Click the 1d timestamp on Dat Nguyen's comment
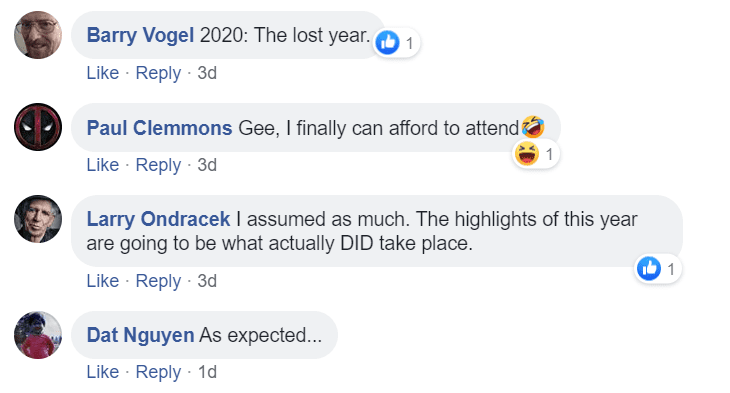This screenshot has width=730, height=393. (208, 372)
